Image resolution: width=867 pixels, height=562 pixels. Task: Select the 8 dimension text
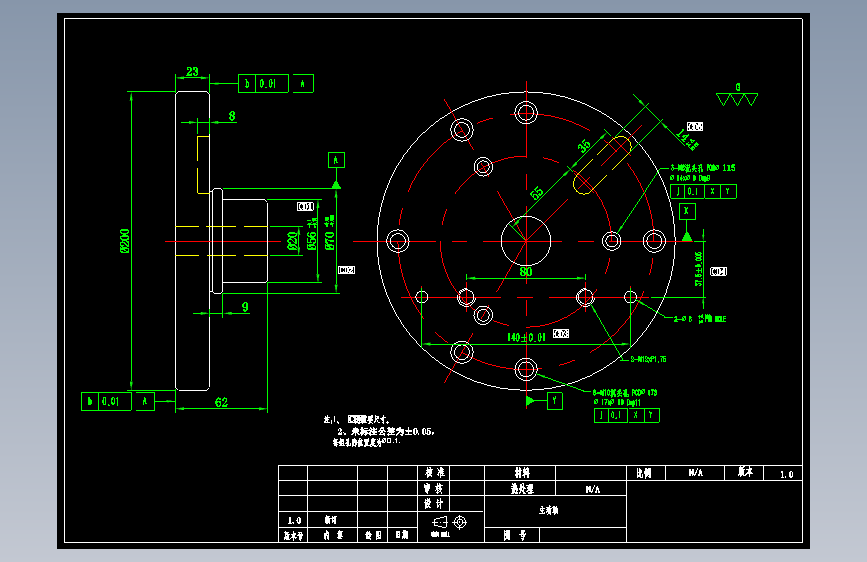point(232,116)
